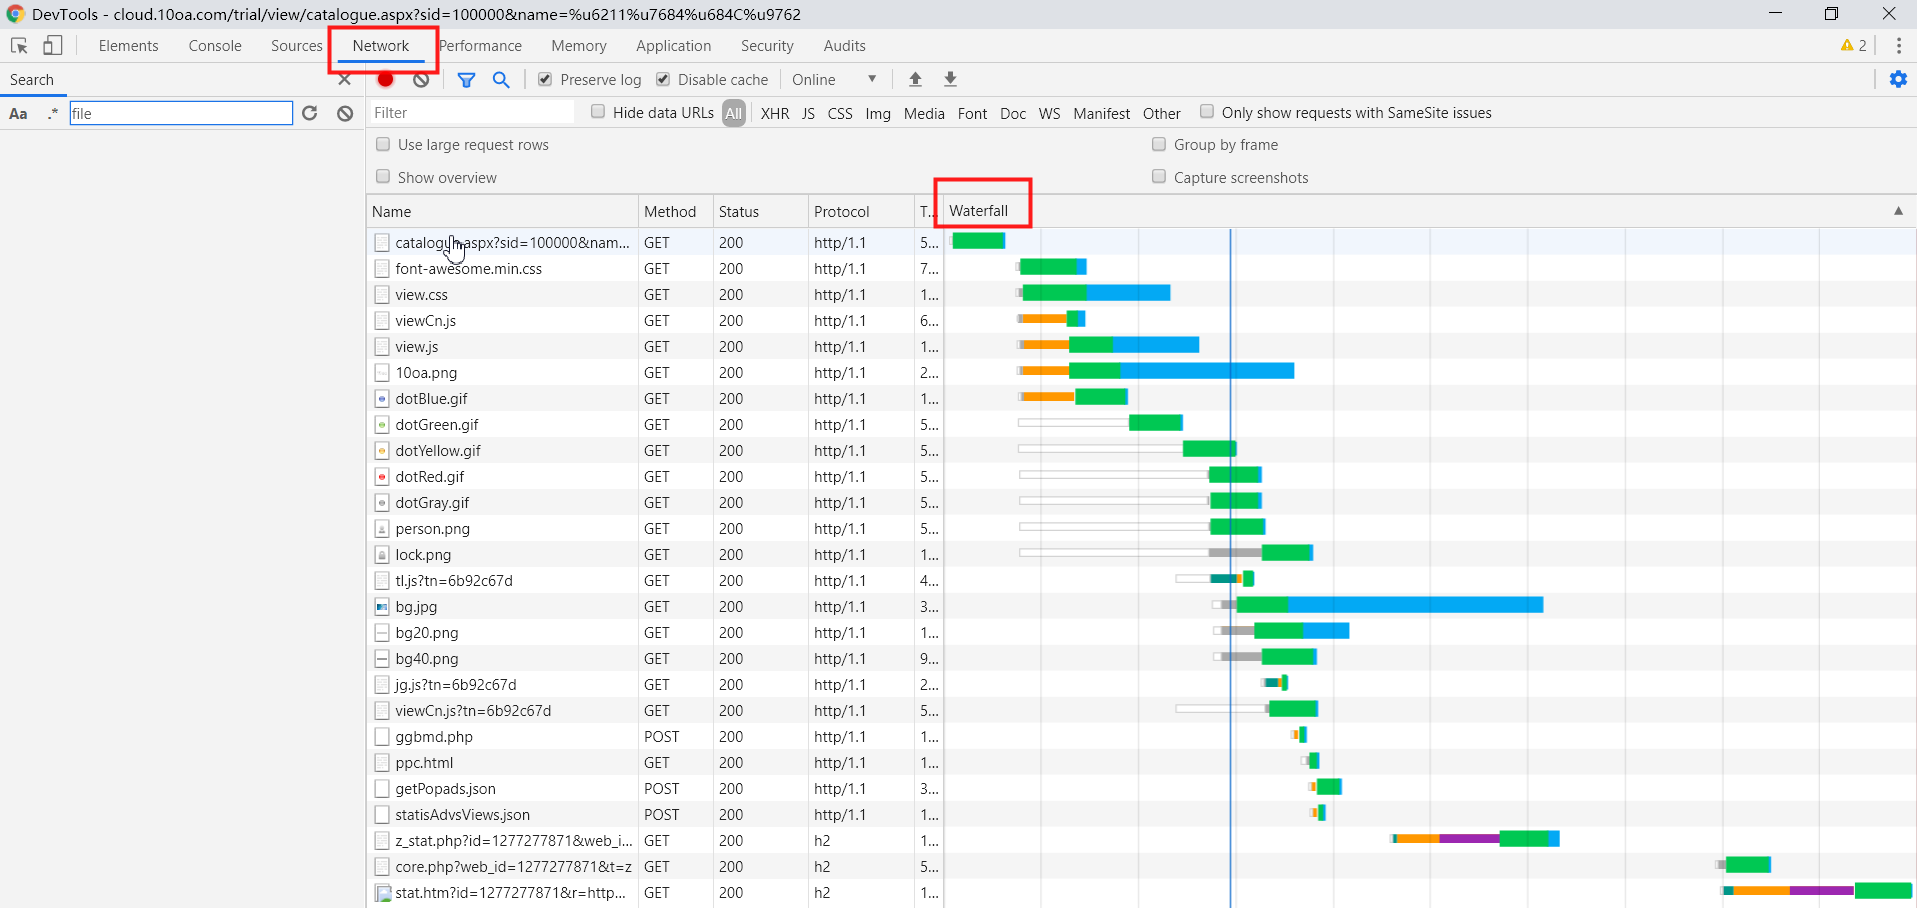1917x908 pixels.
Task: Refresh the search results icon
Action: 310,113
